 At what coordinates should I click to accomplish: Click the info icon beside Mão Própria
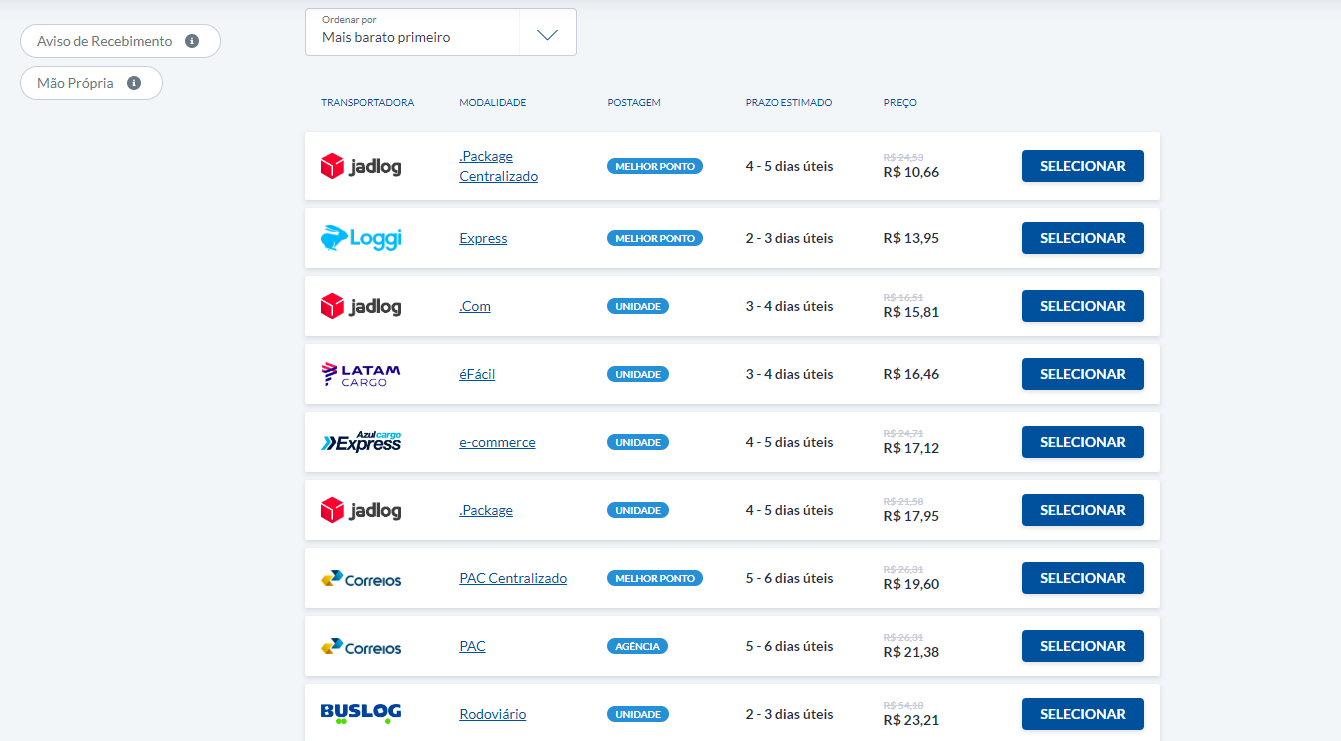pyautogui.click(x=133, y=83)
